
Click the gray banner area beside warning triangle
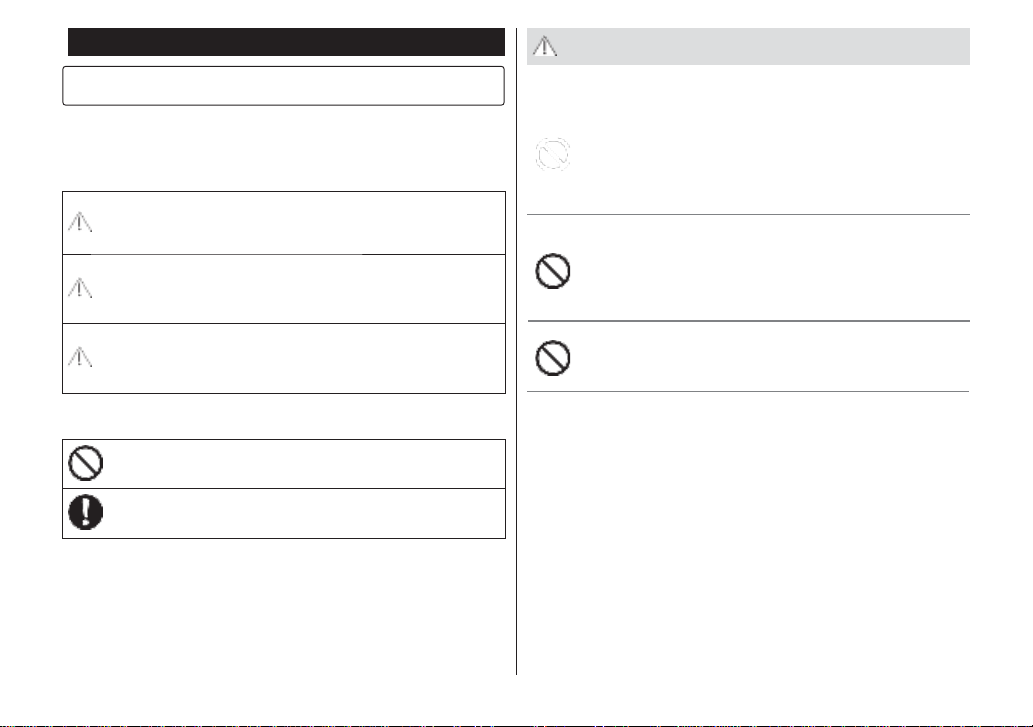(x=764, y=46)
